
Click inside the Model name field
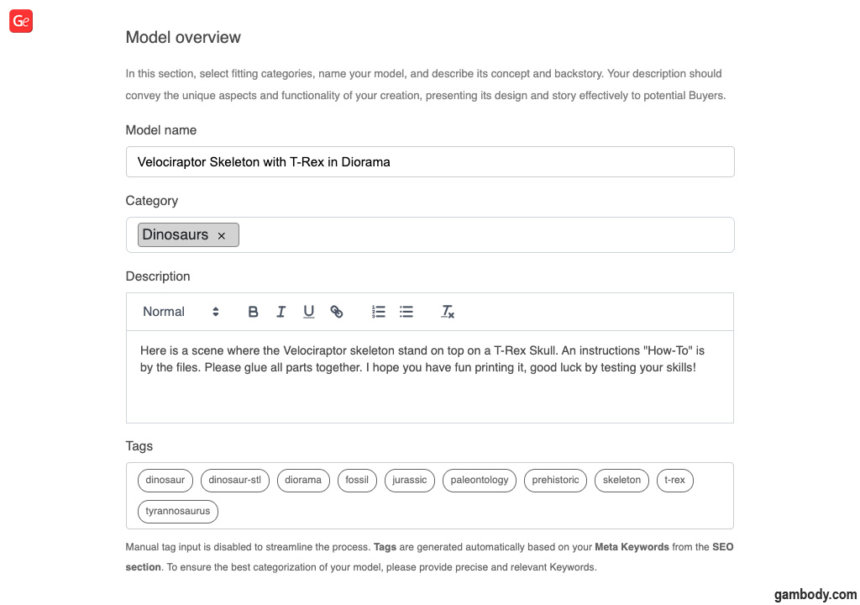click(x=430, y=161)
